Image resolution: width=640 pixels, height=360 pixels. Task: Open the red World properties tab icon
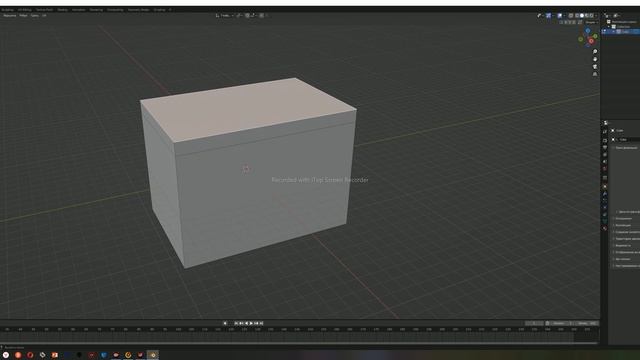pos(605,169)
